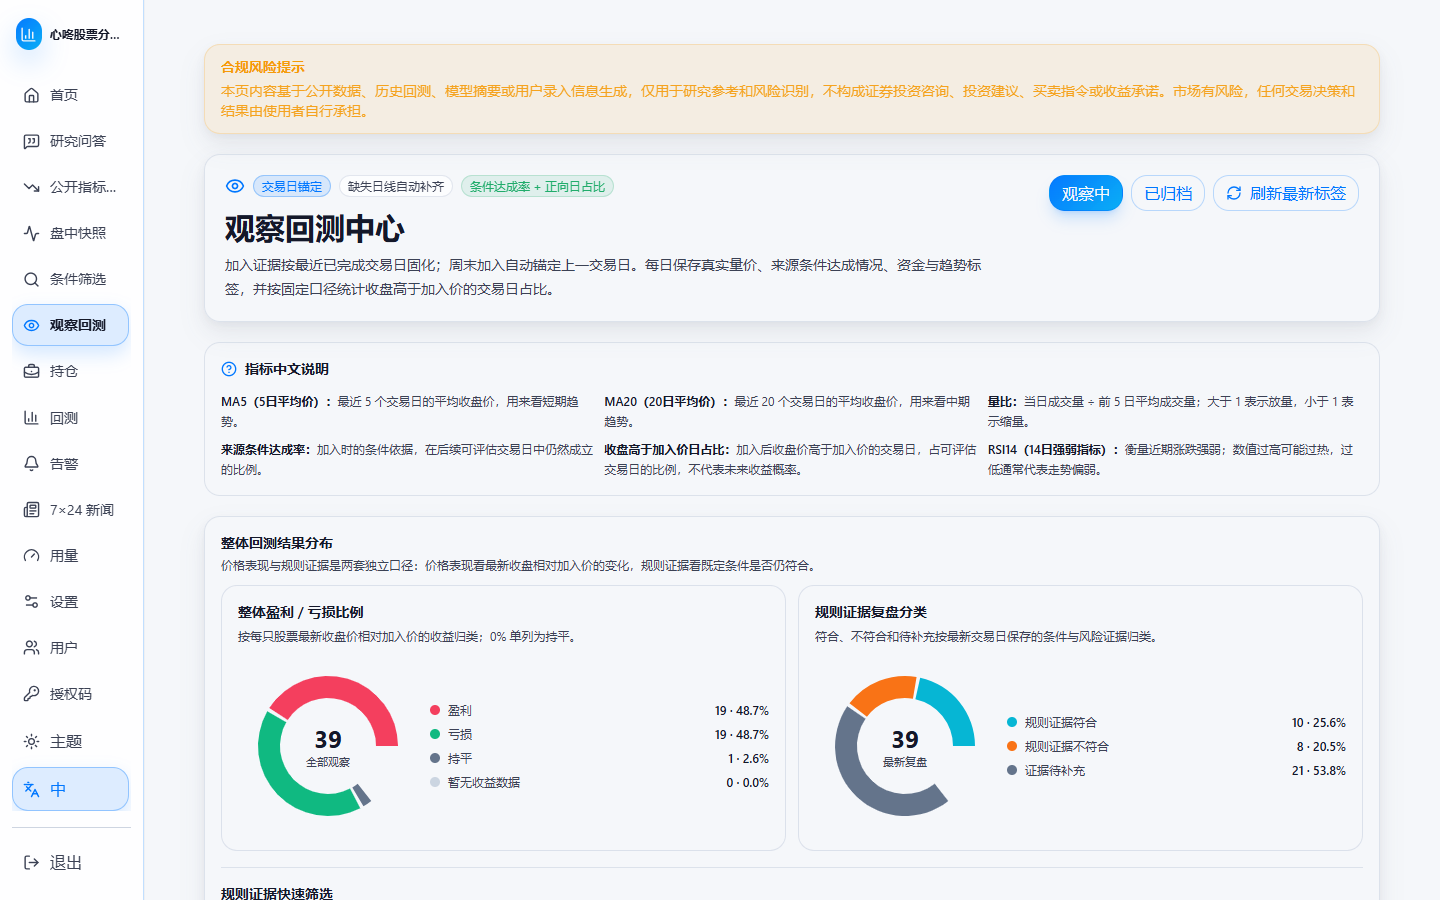Toggle the 主题 sun icon

[31, 741]
